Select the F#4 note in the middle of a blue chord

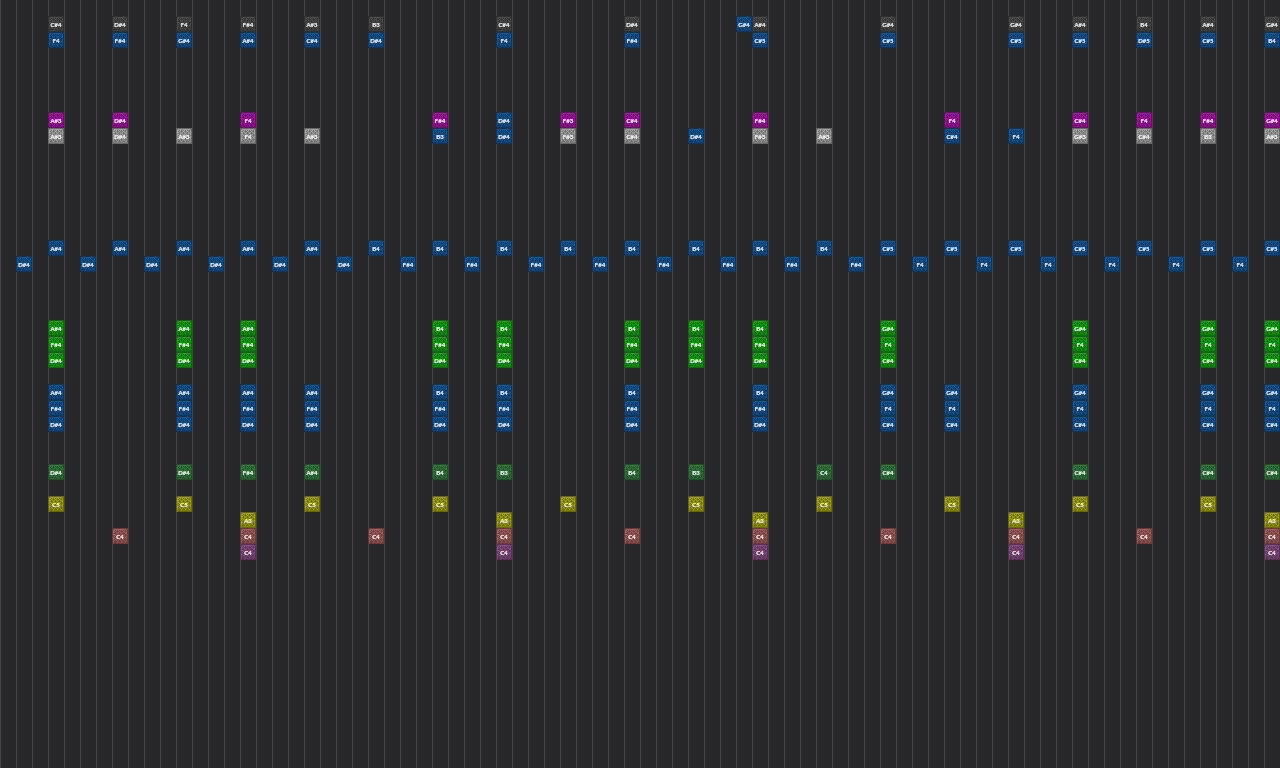55,408
